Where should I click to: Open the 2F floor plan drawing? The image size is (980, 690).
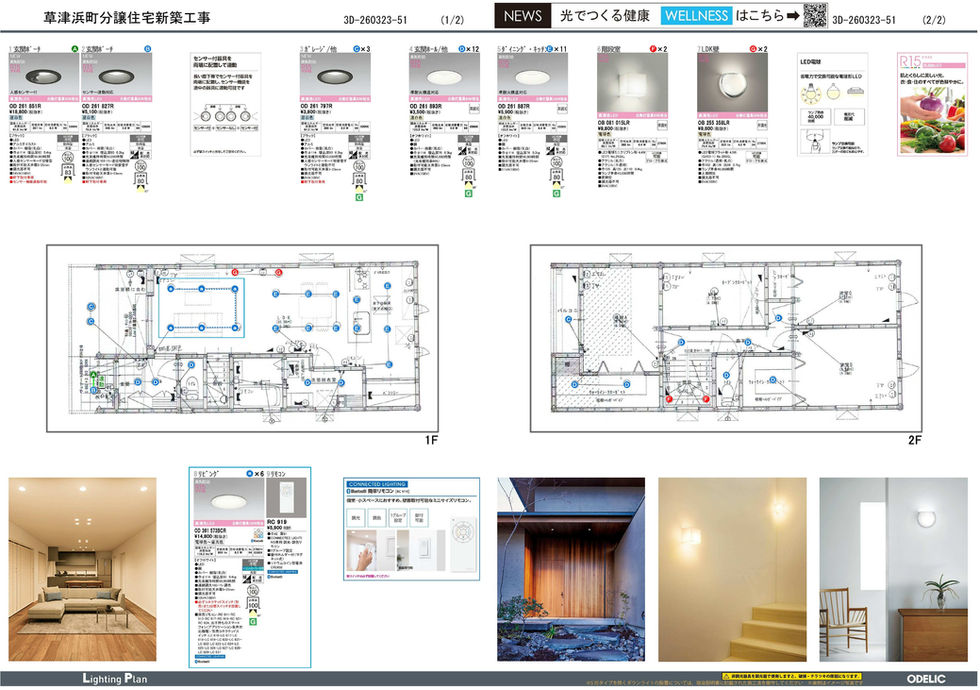pyautogui.click(x=726, y=338)
